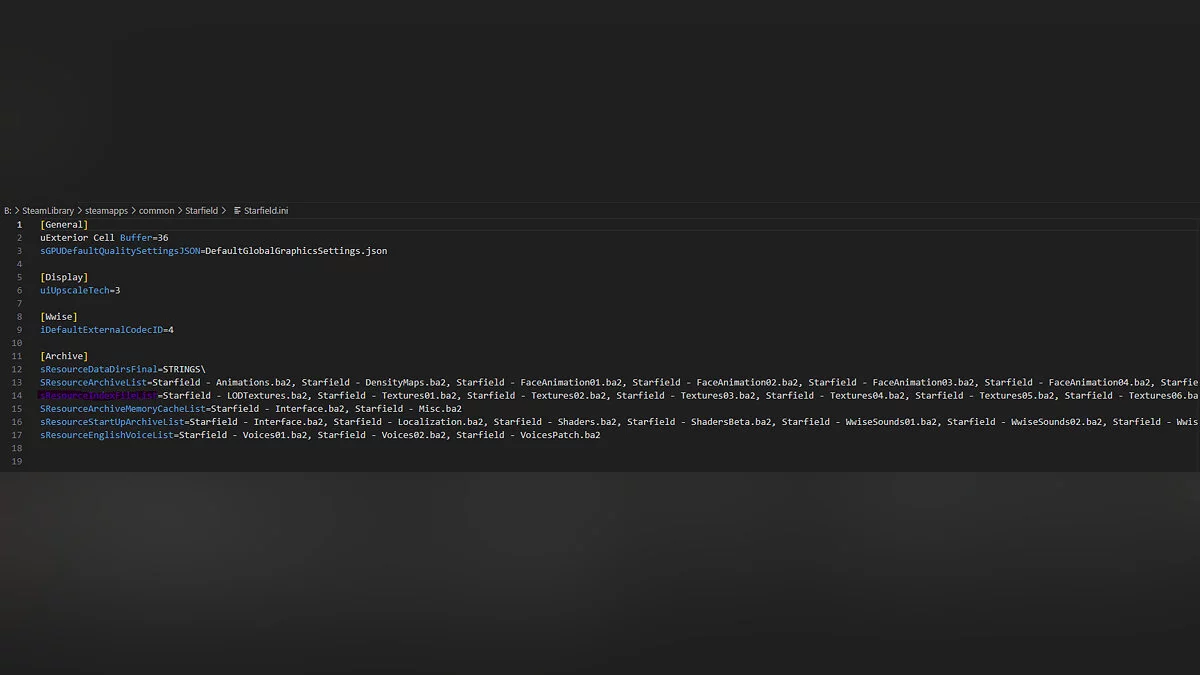Place cursor on the [Archive] section header
The width and height of the screenshot is (1200, 675).
tap(64, 356)
